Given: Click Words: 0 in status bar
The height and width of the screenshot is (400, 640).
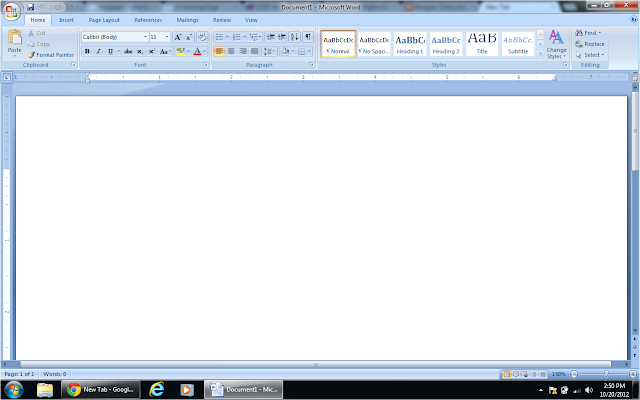Looking at the screenshot, I should pos(55,374).
